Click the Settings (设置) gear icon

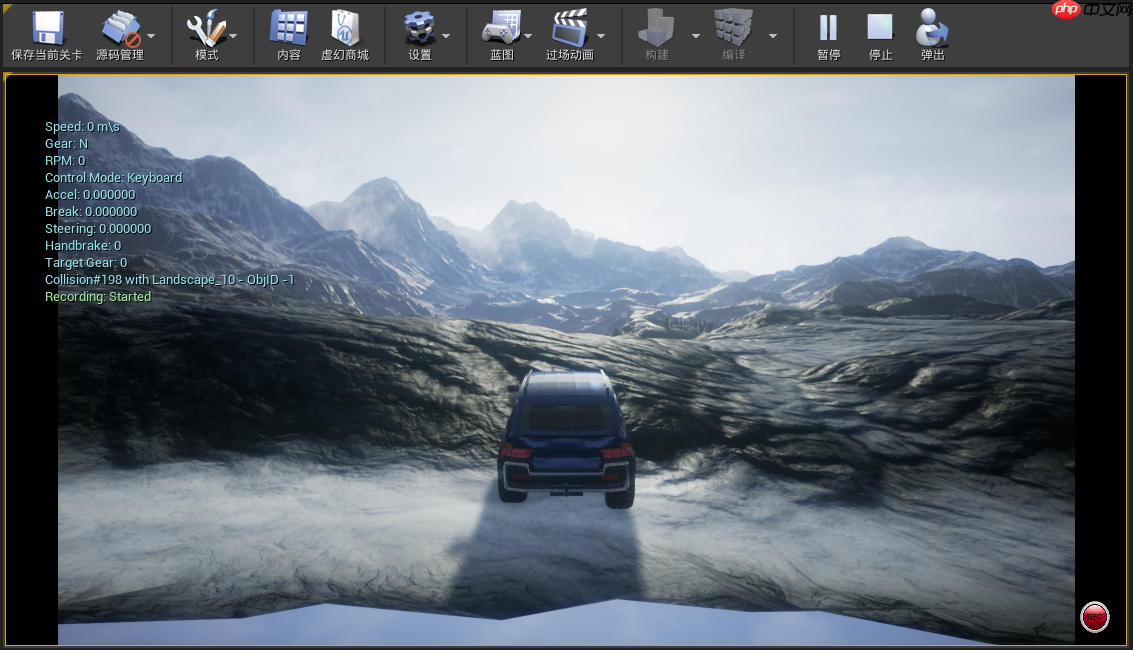[x=420, y=29]
